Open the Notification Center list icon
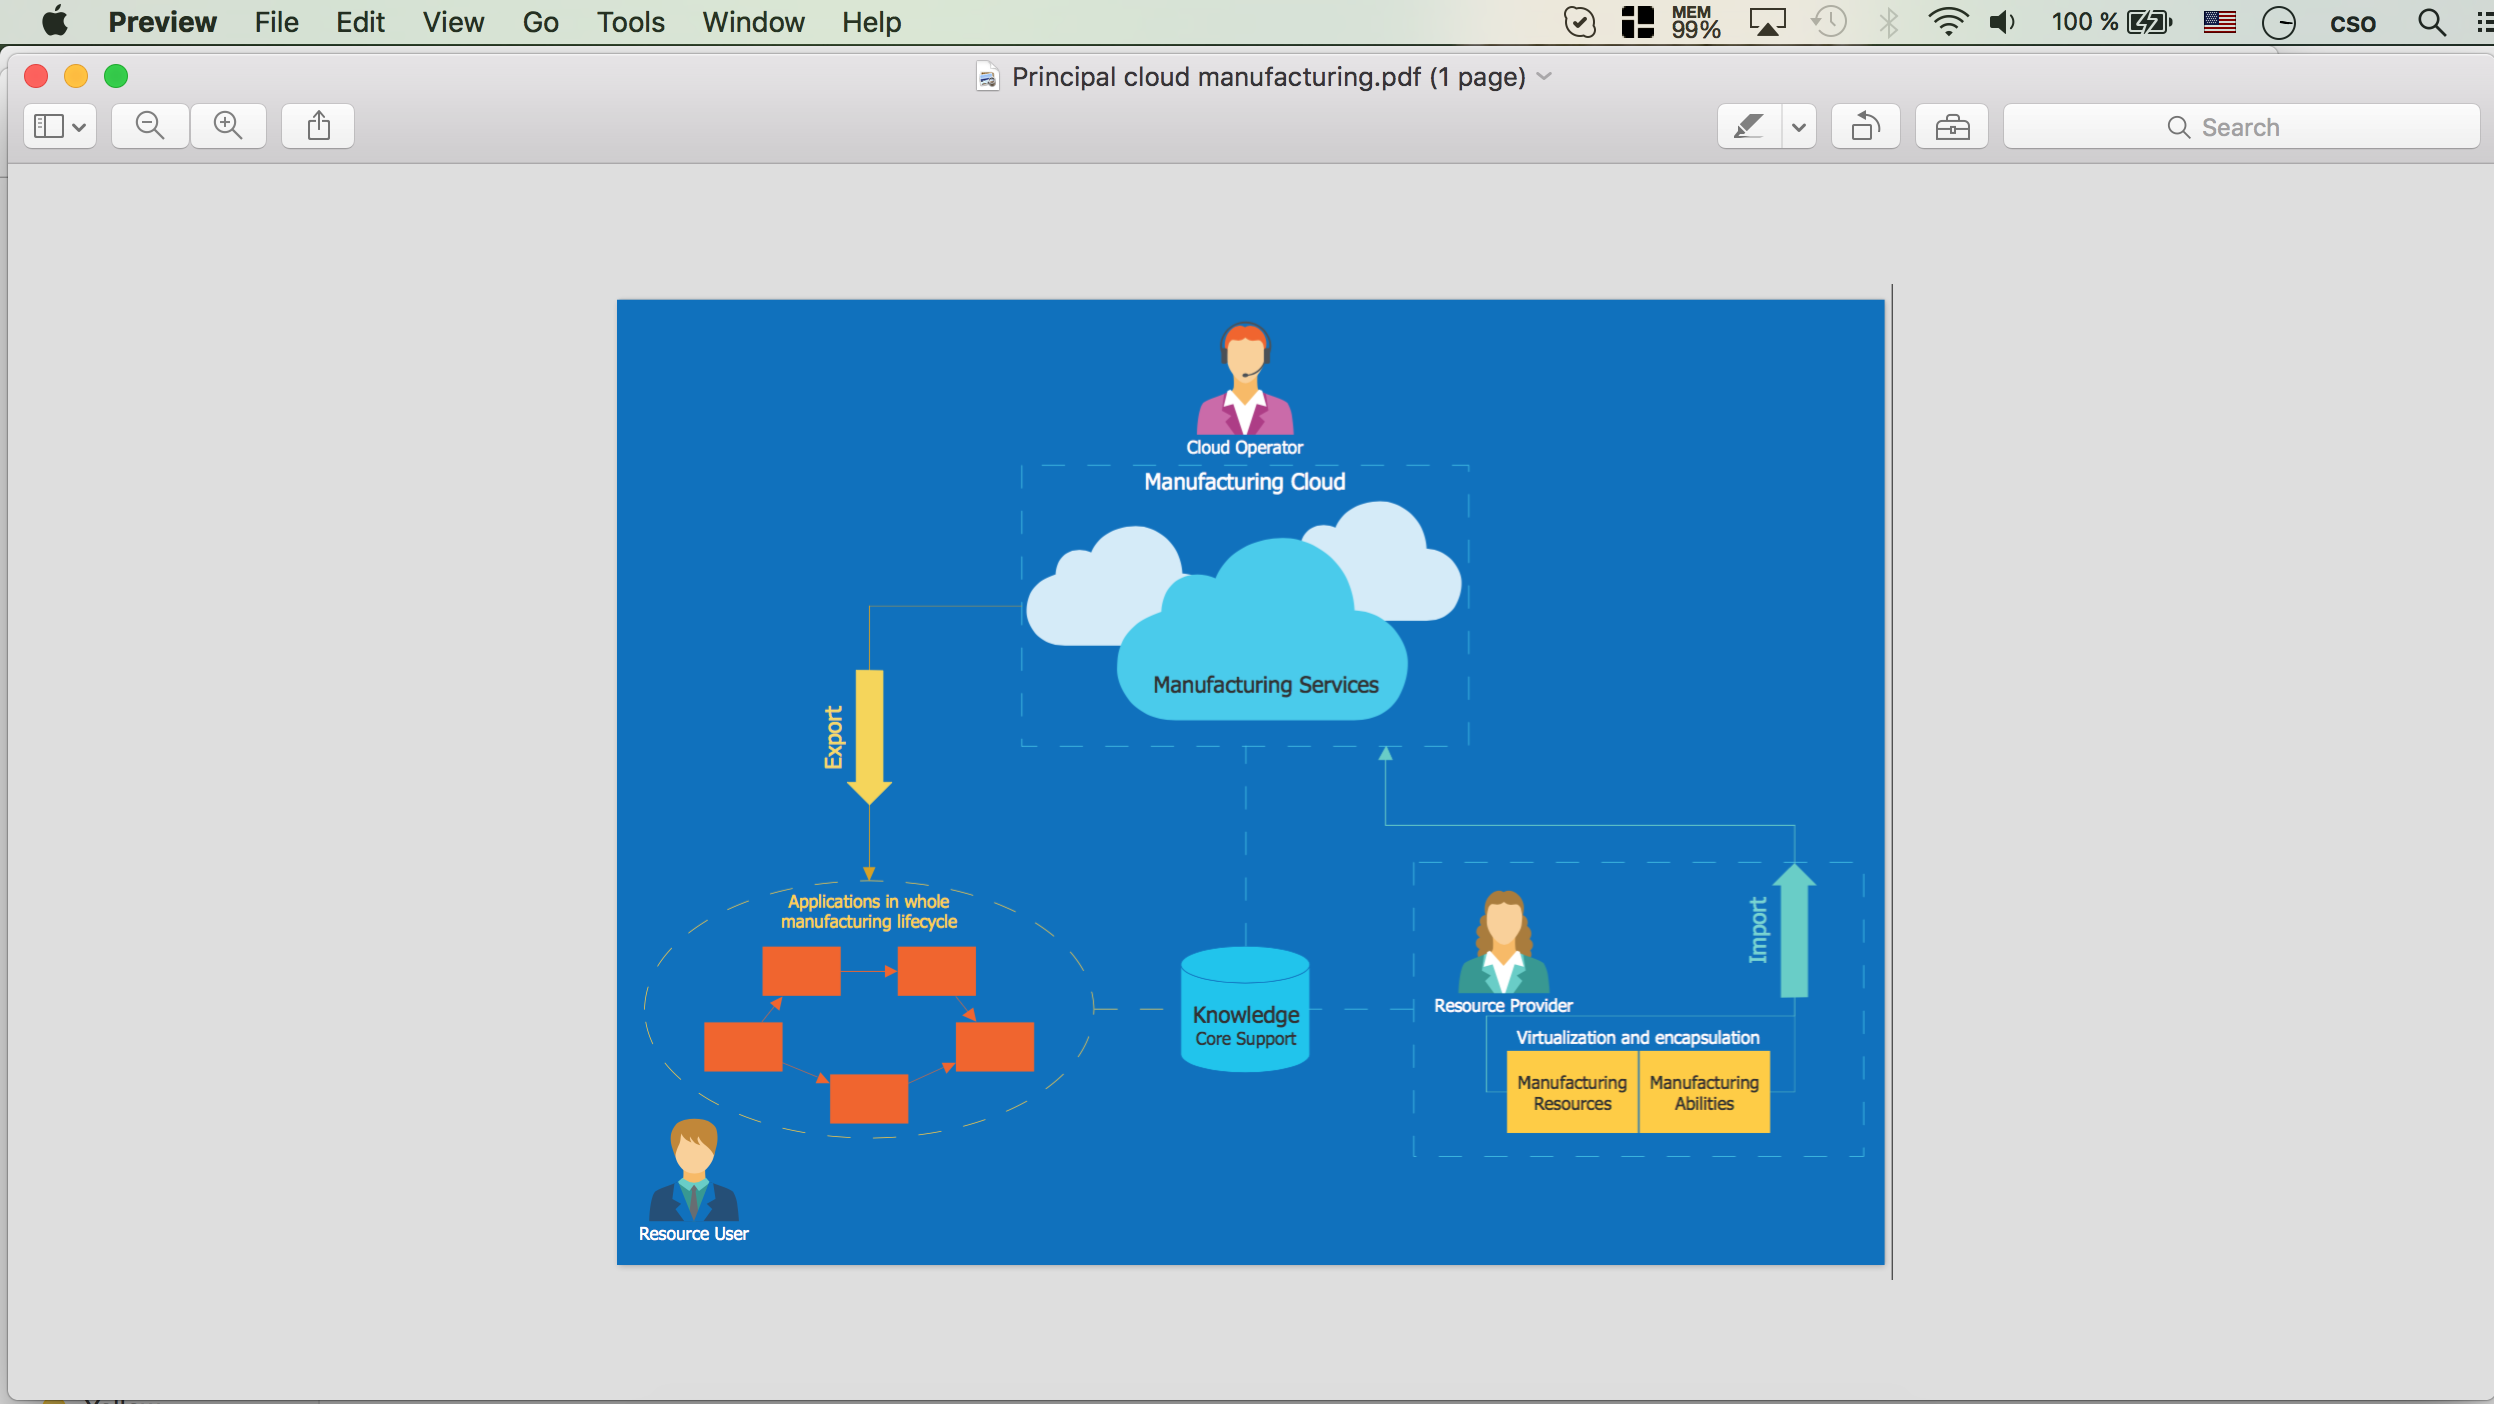2494x1404 pixels. pos(2484,22)
